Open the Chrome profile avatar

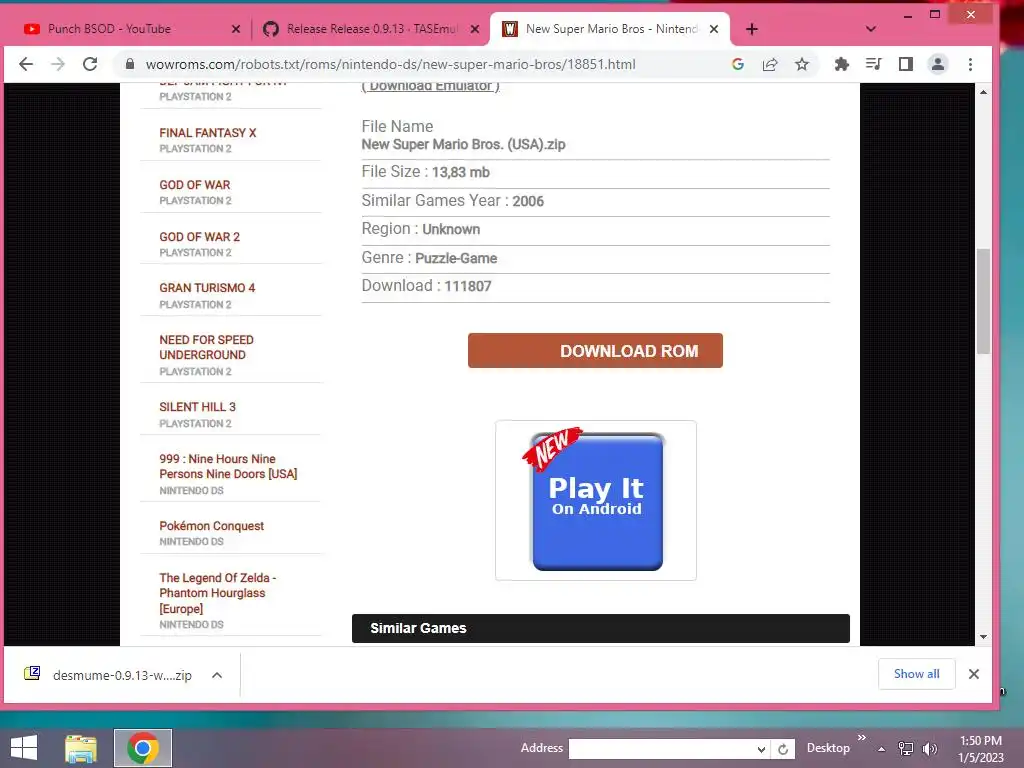(x=938, y=64)
